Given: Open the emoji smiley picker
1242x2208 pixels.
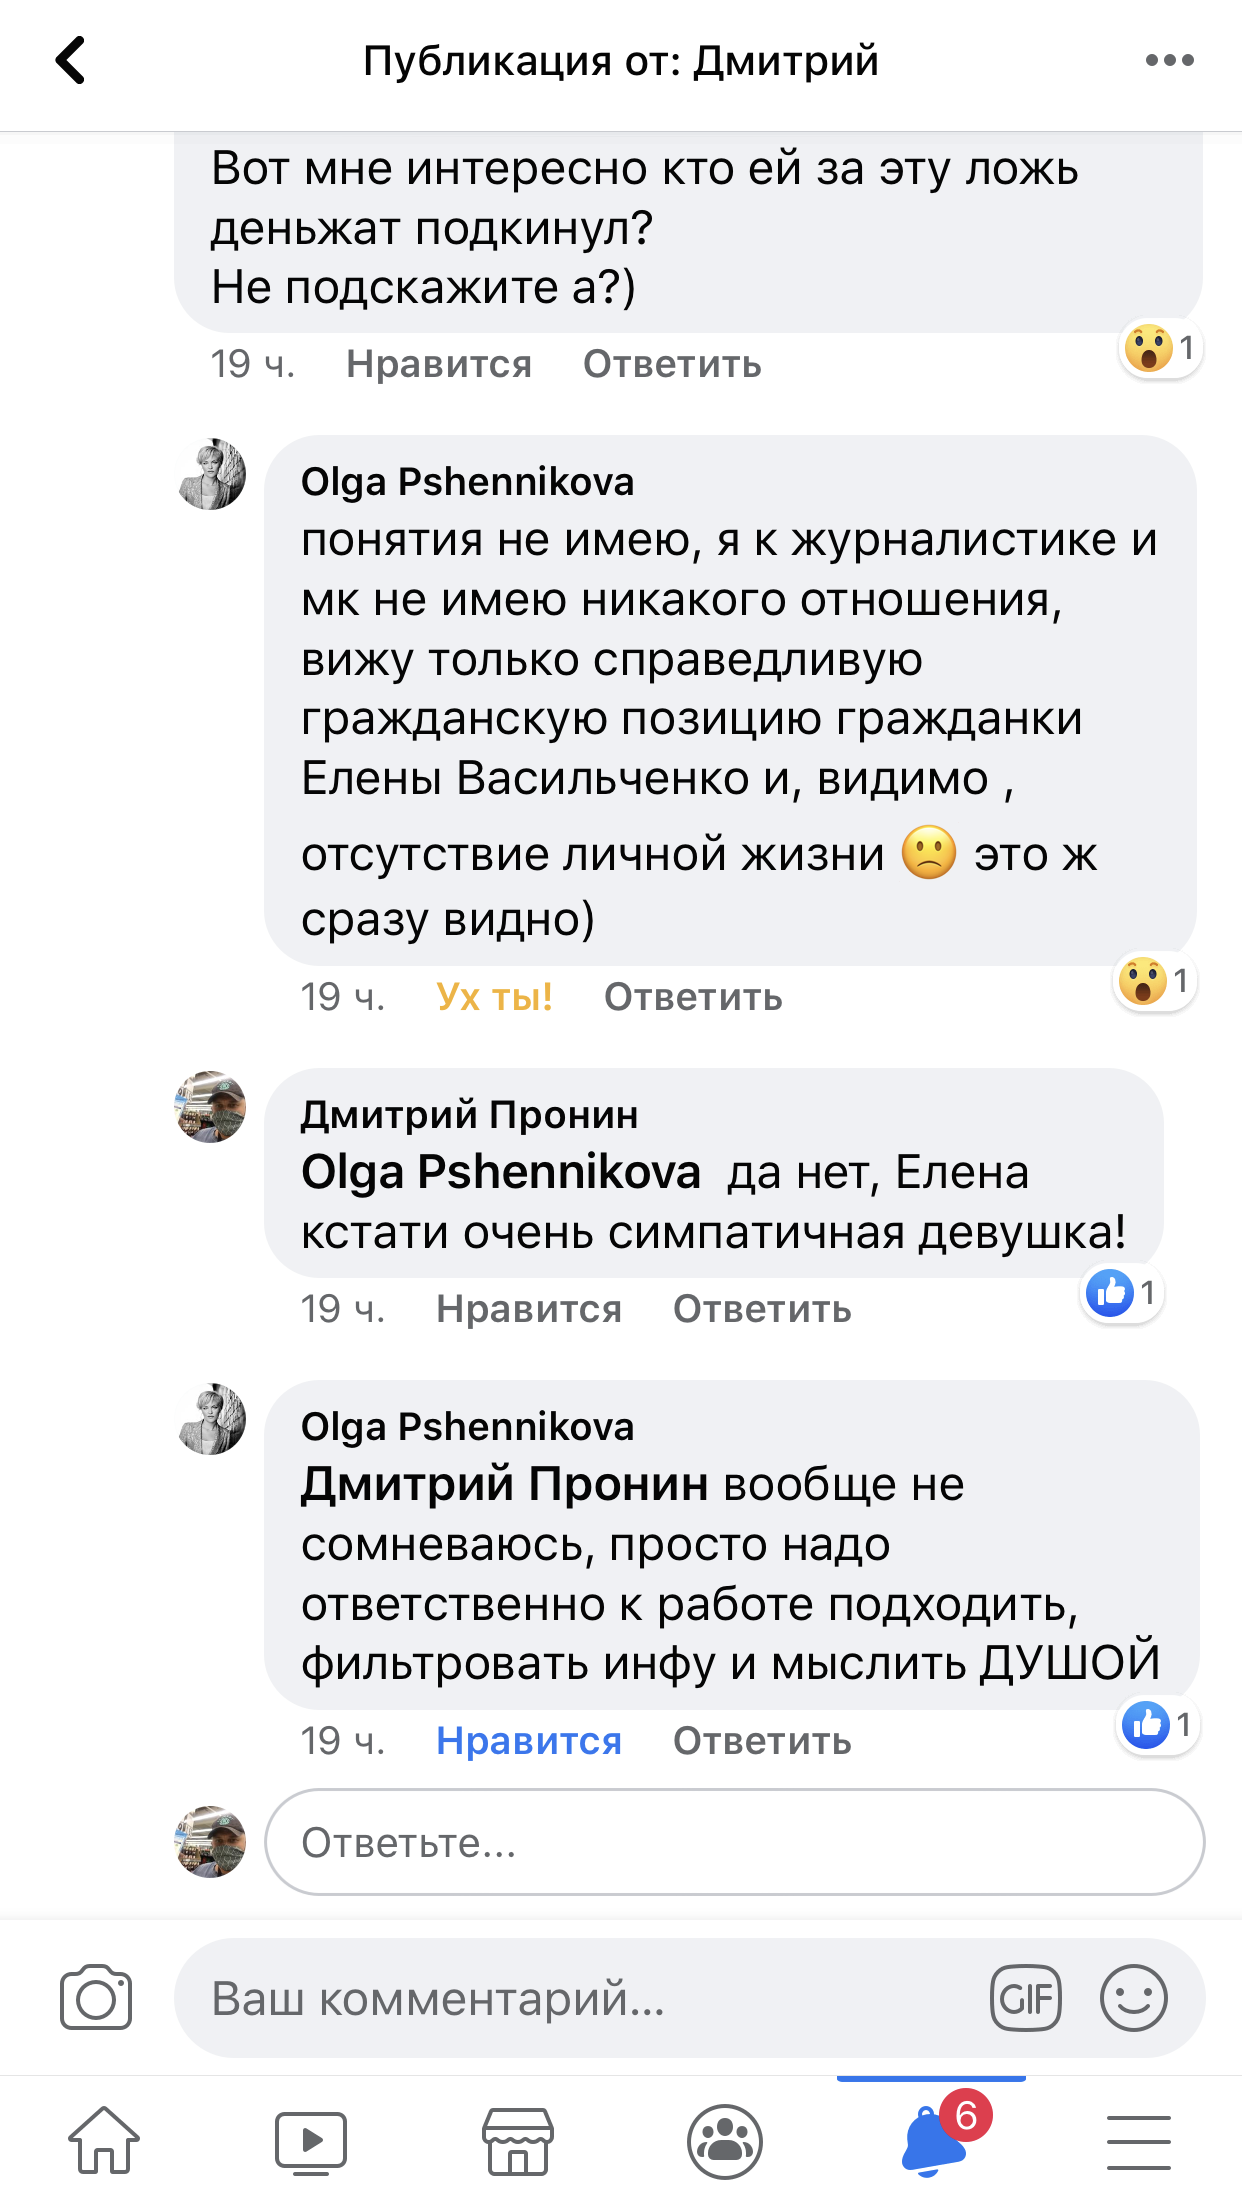Looking at the screenshot, I should pos(1133,1998).
